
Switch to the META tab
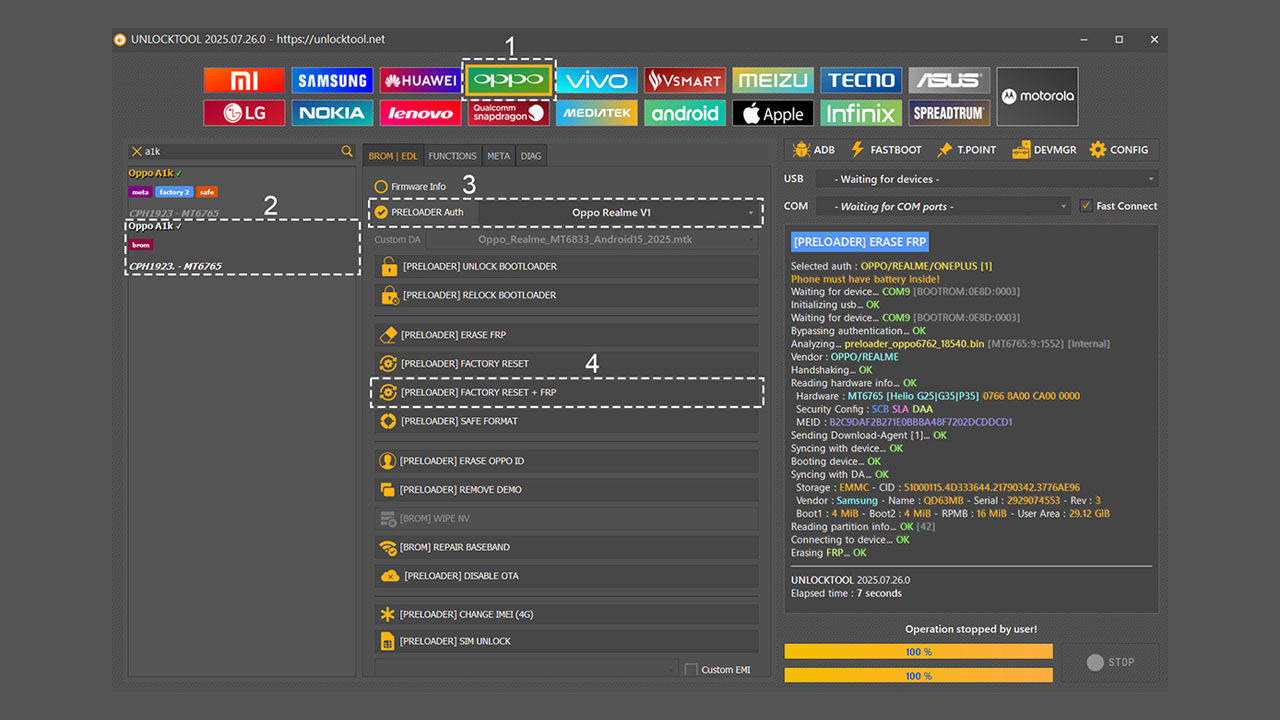[x=498, y=156]
